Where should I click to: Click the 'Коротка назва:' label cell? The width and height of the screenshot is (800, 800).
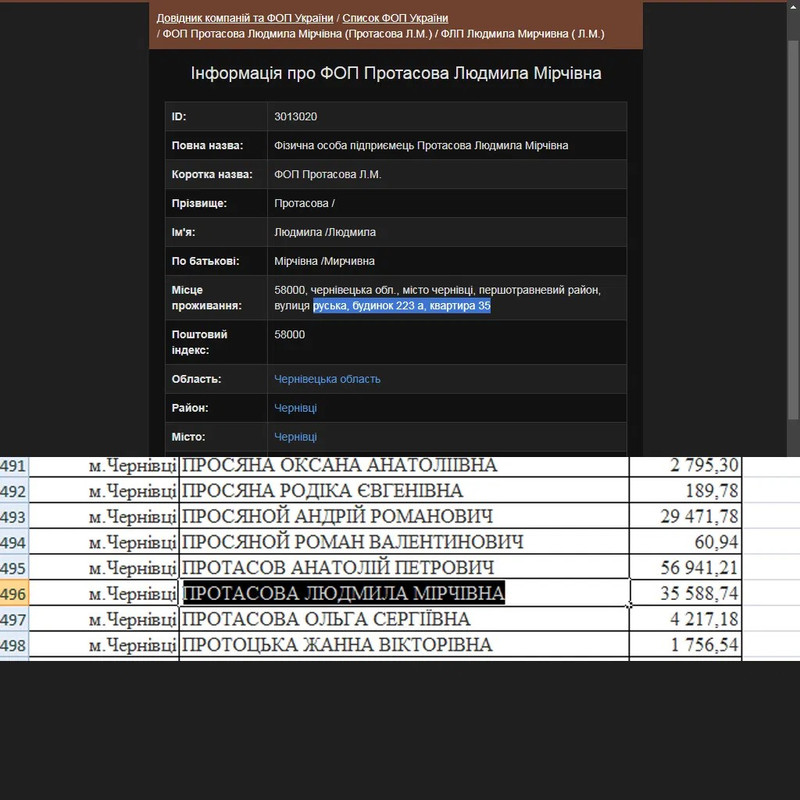(x=216, y=174)
